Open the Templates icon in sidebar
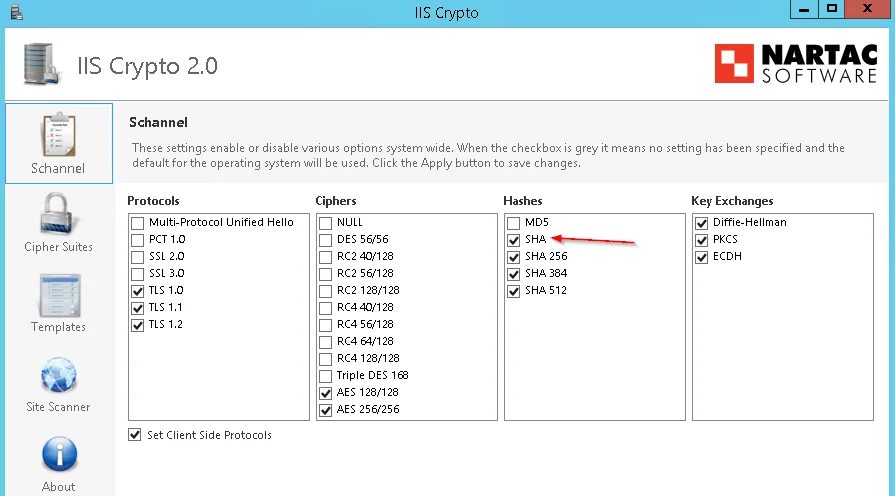 click(x=59, y=295)
